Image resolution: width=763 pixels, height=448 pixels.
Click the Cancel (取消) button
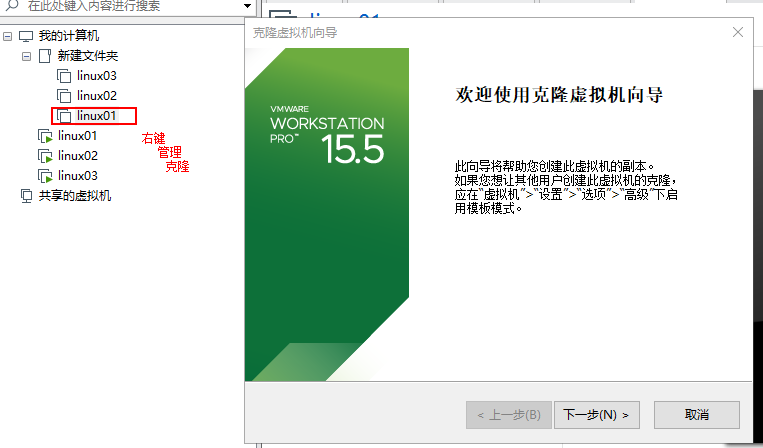(x=697, y=414)
